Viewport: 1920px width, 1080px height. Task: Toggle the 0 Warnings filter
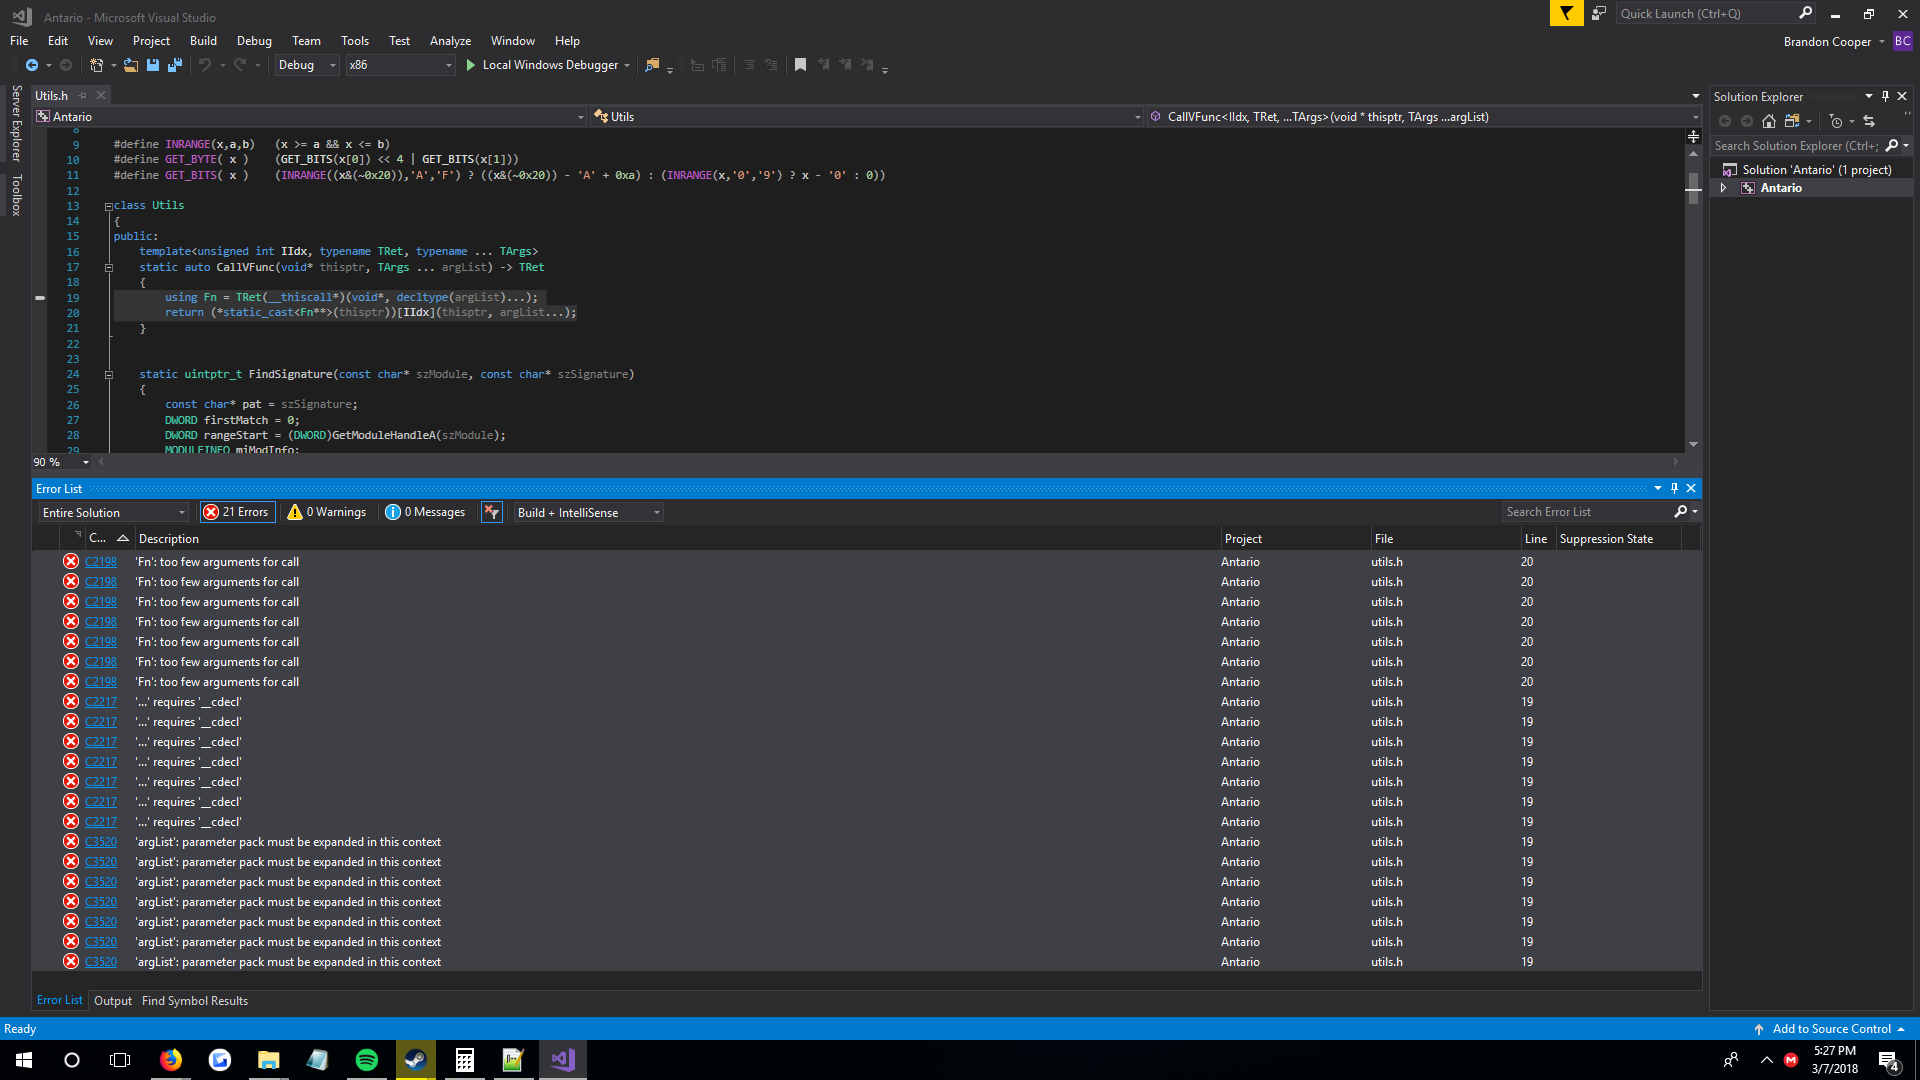click(x=327, y=512)
